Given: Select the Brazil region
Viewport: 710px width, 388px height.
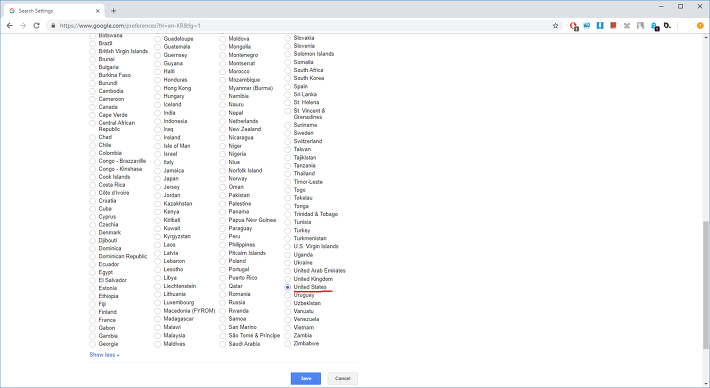Looking at the screenshot, I should coord(92,43).
